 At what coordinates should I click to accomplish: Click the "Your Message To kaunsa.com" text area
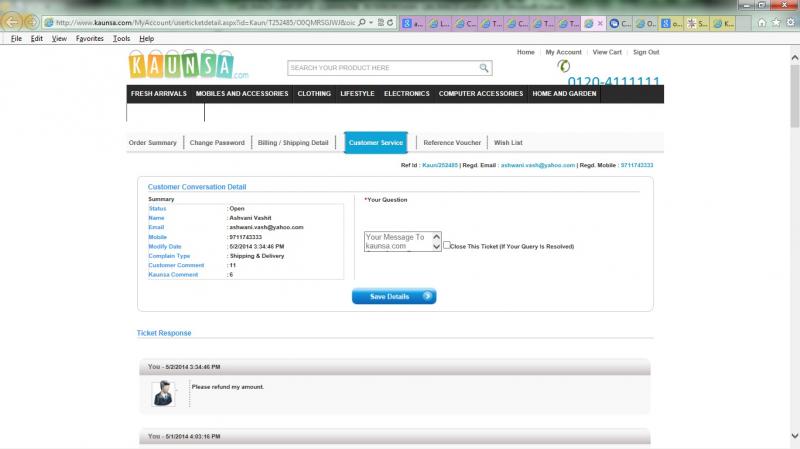[398, 241]
